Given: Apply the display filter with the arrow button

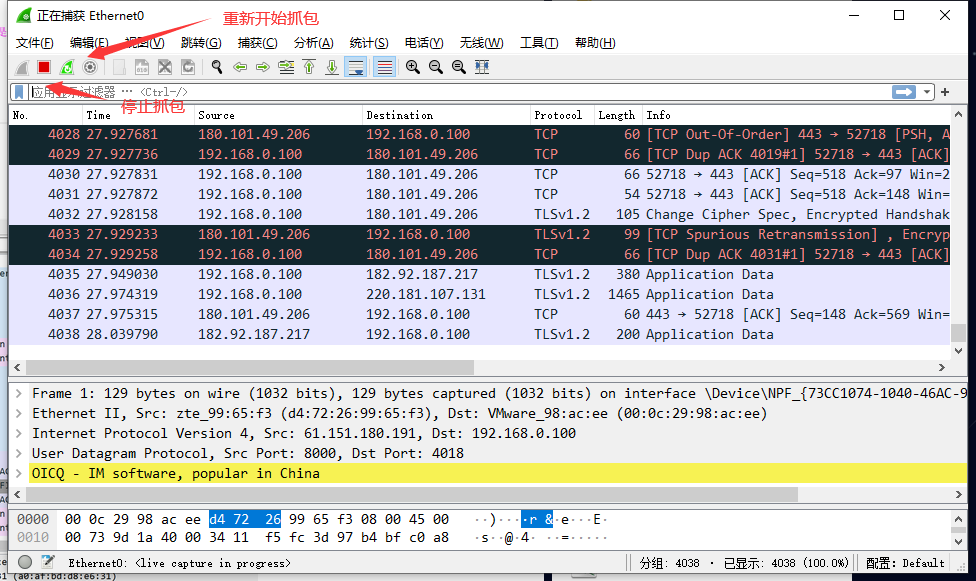Looking at the screenshot, I should pos(904,92).
